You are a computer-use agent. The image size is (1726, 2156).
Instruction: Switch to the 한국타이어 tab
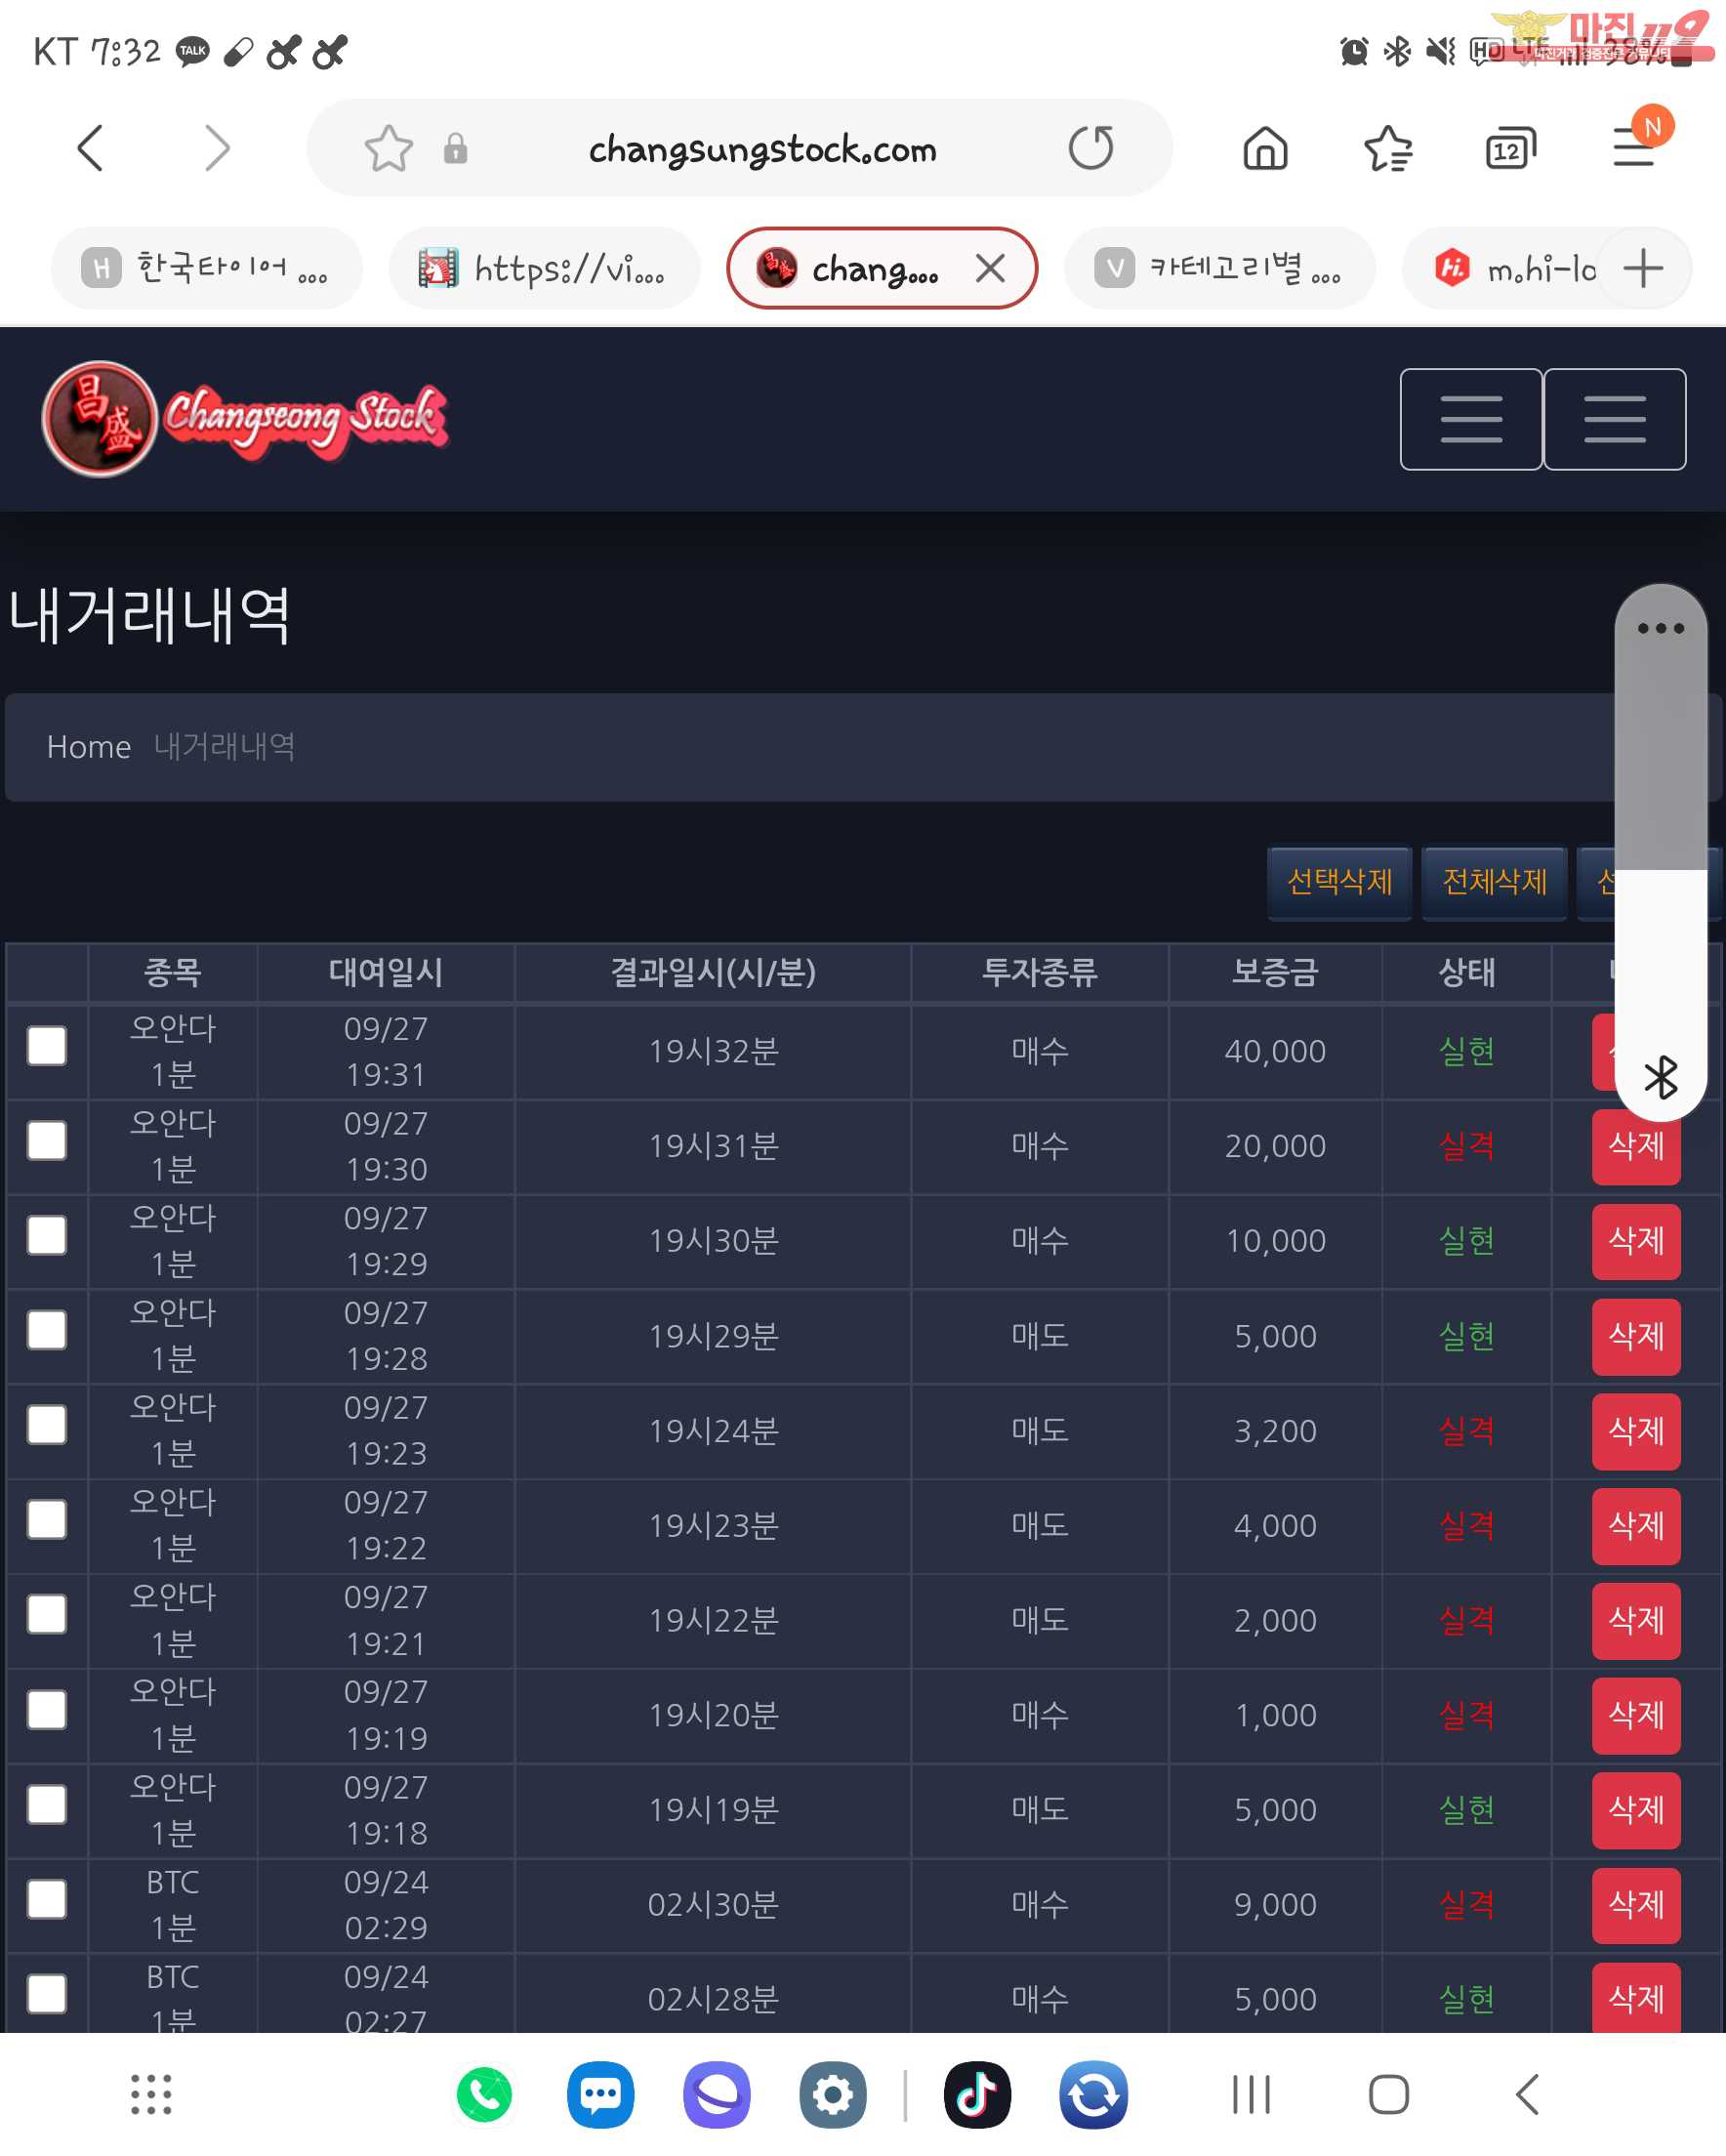coord(206,268)
